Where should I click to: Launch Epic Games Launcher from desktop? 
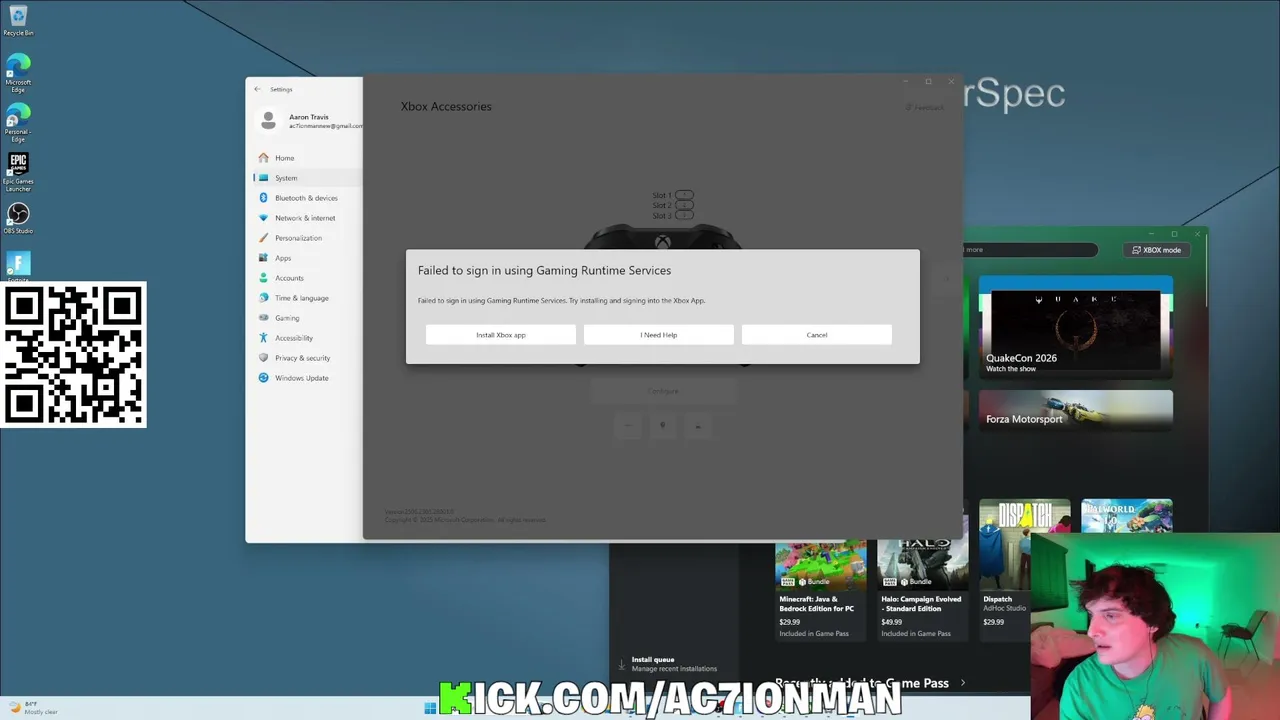click(x=18, y=172)
